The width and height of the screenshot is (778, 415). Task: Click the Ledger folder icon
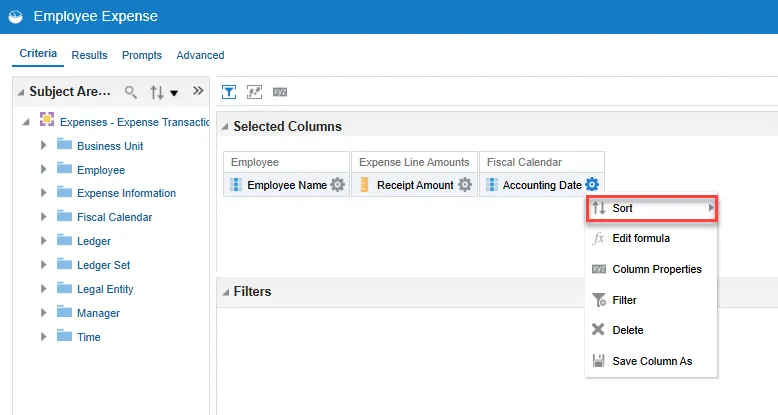point(64,240)
